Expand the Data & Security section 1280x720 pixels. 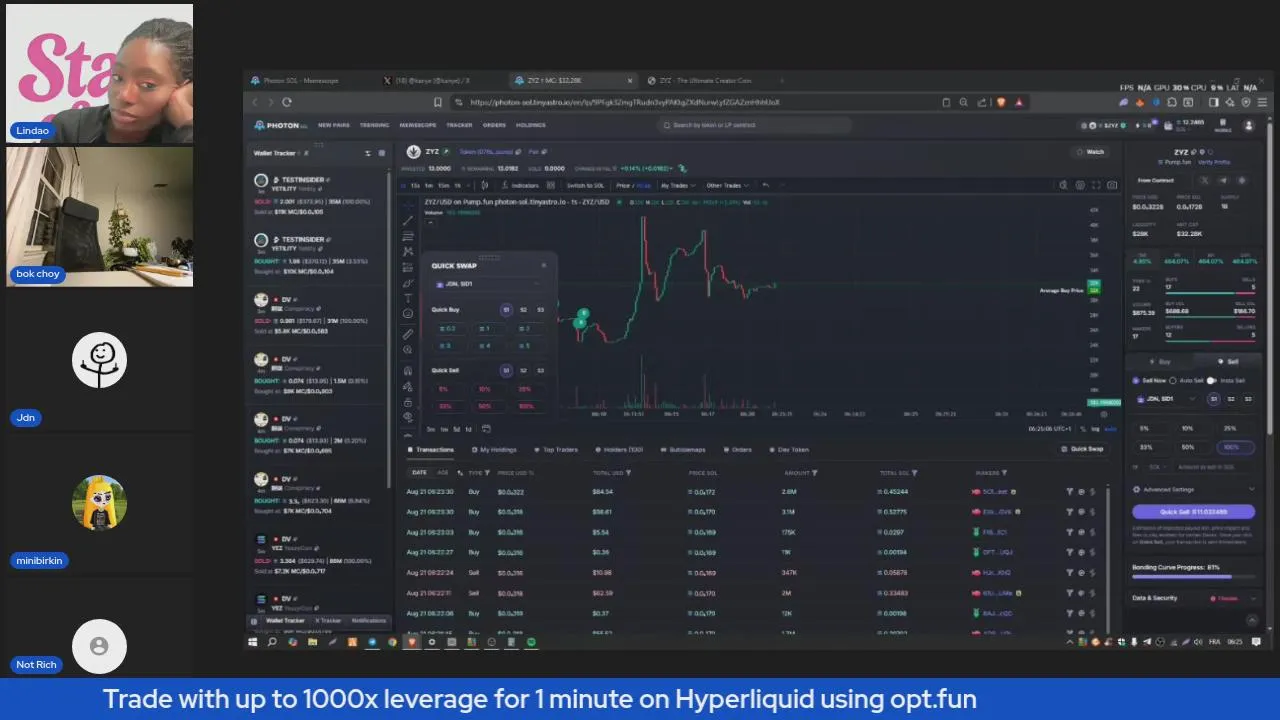pyautogui.click(x=1194, y=598)
